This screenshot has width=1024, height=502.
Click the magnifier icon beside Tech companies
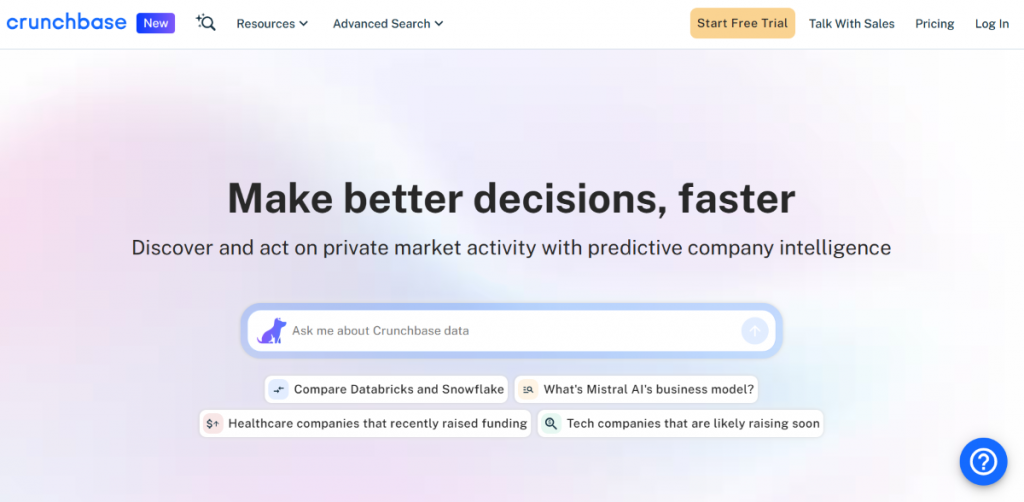550,424
